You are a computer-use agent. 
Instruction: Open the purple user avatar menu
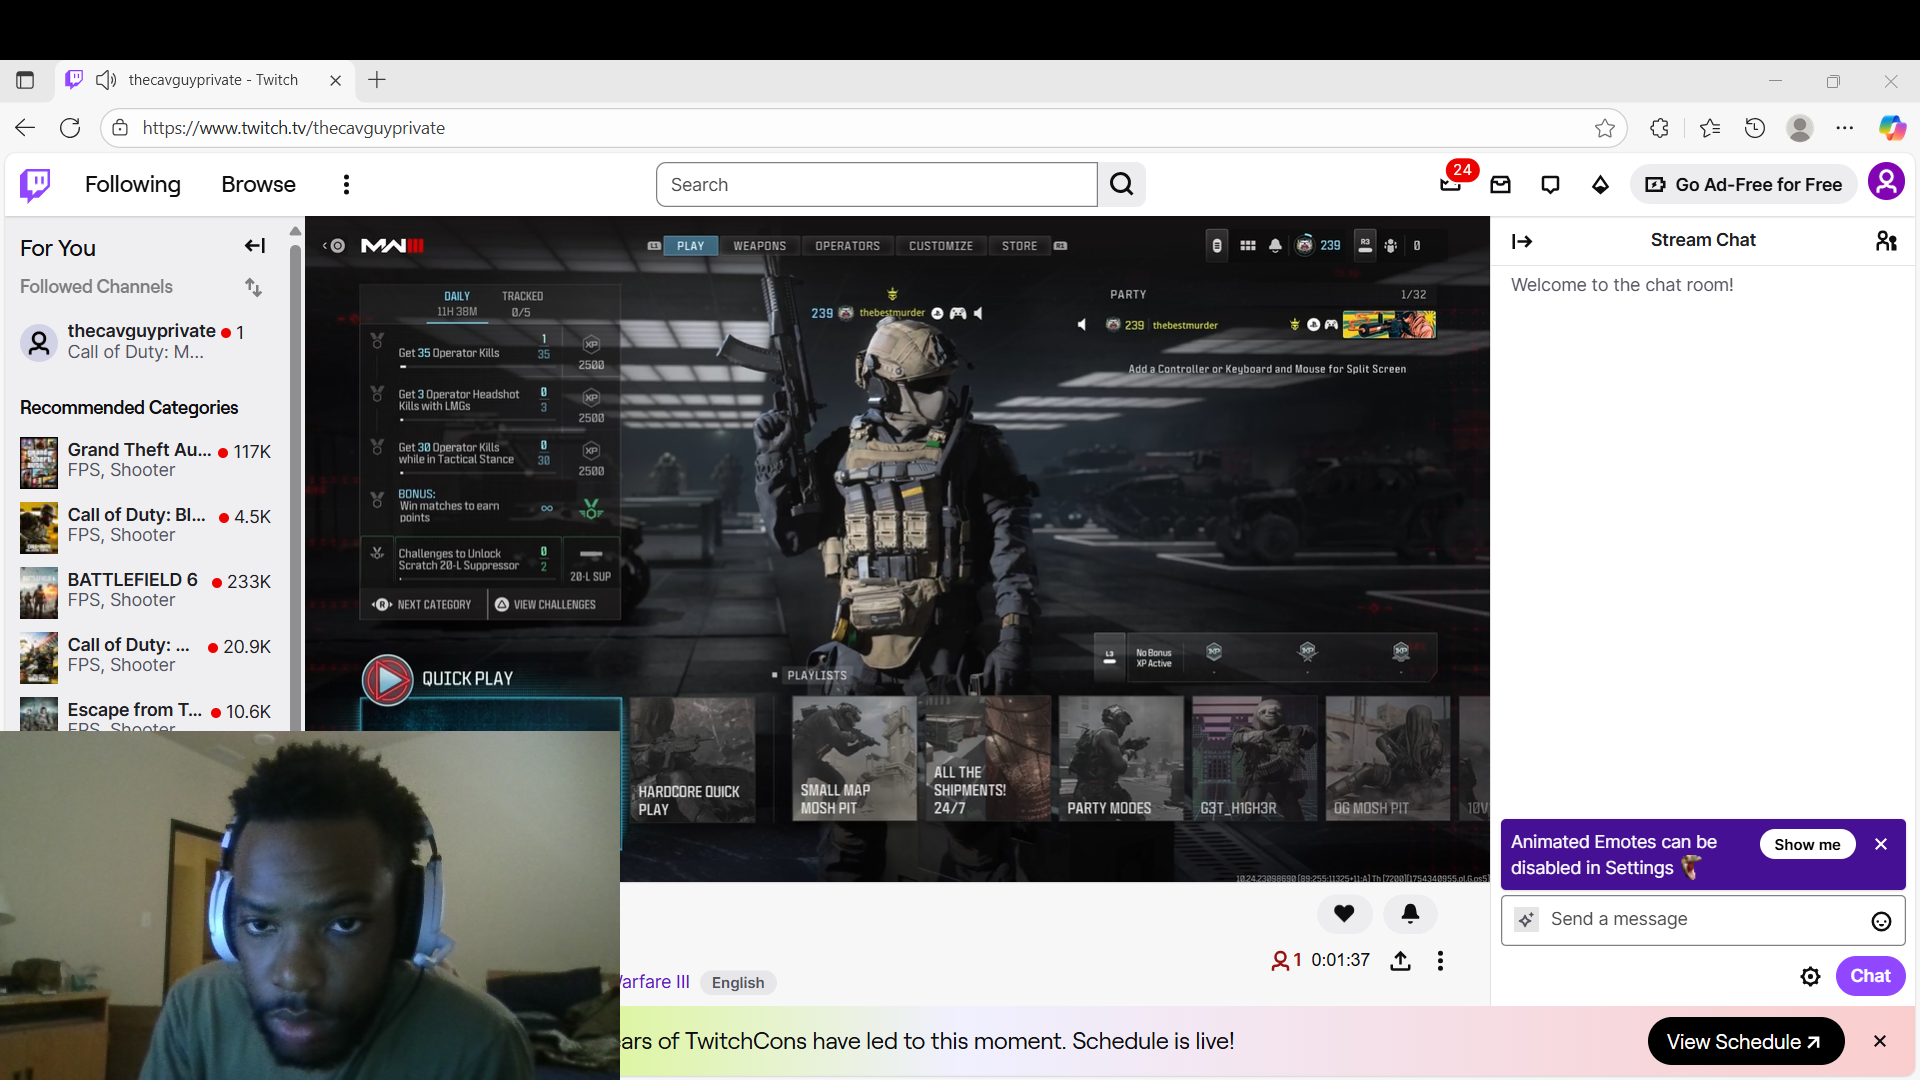(x=1886, y=182)
